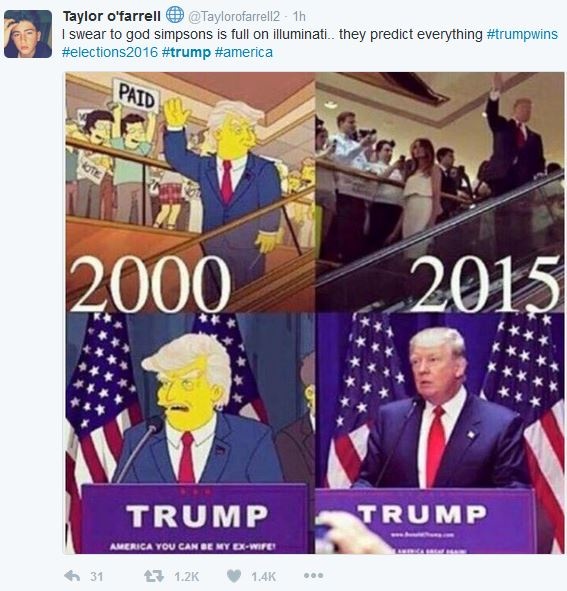Visit the @Taylorofarrell2 handle
The image size is (567, 591).
[x=234, y=16]
